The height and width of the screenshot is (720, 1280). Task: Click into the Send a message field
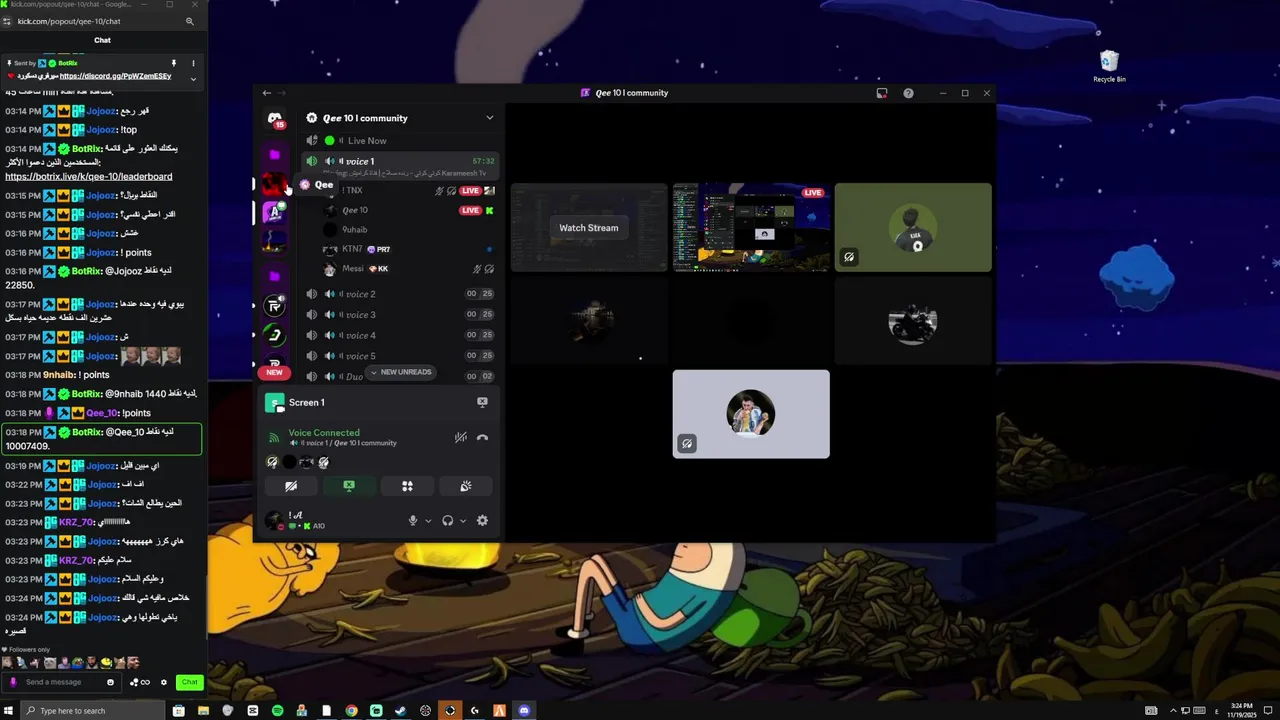[x=62, y=682]
